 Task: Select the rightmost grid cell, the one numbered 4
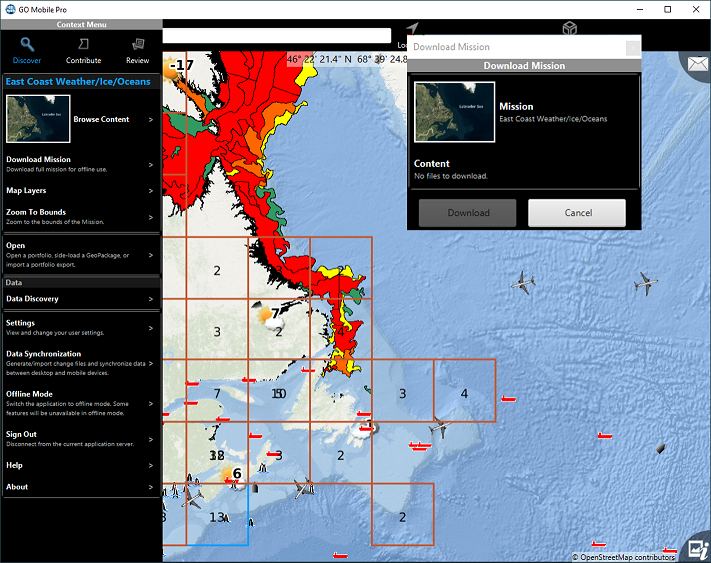tap(464, 391)
